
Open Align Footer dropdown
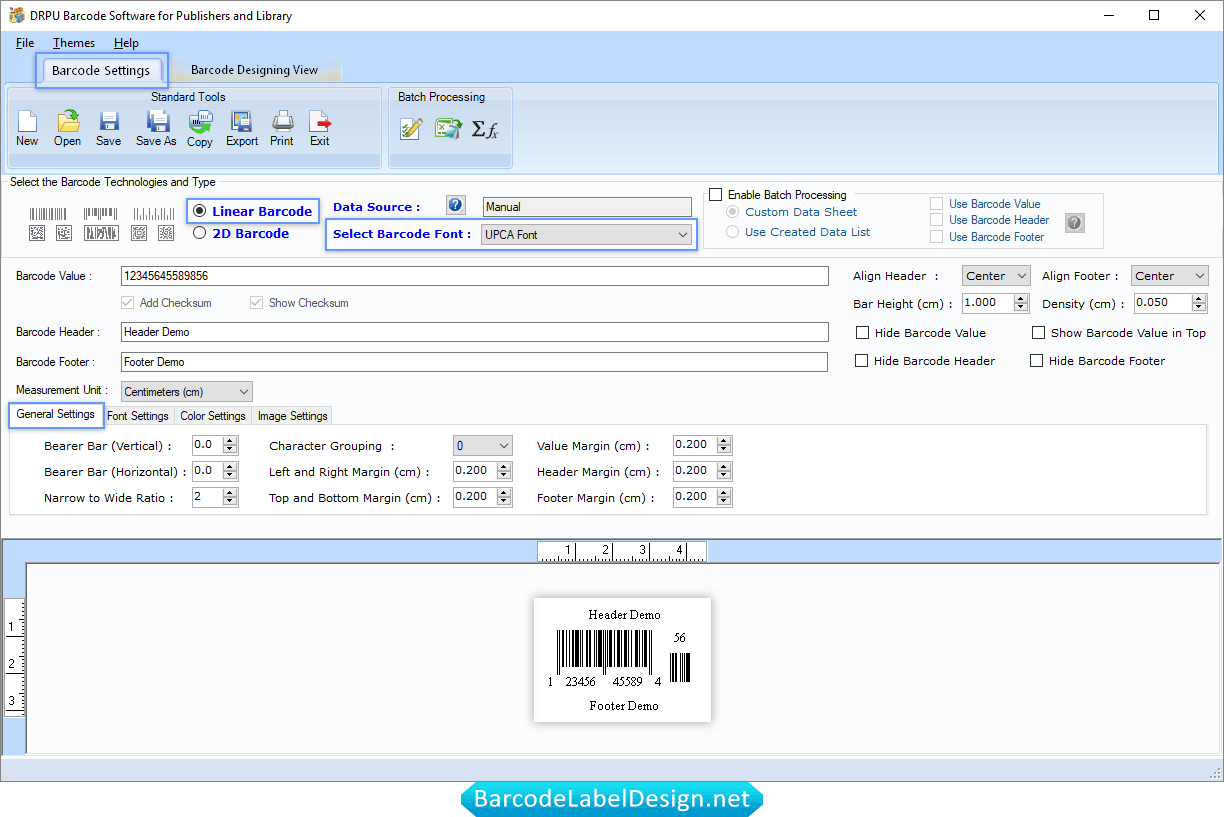point(1170,276)
